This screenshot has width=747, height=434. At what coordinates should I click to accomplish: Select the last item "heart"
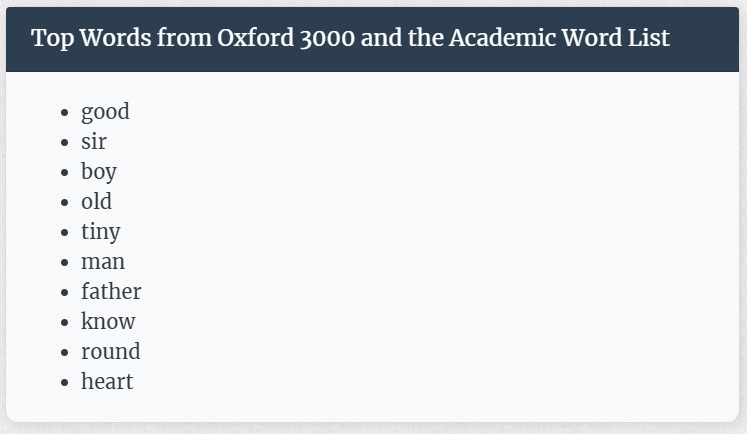[107, 381]
